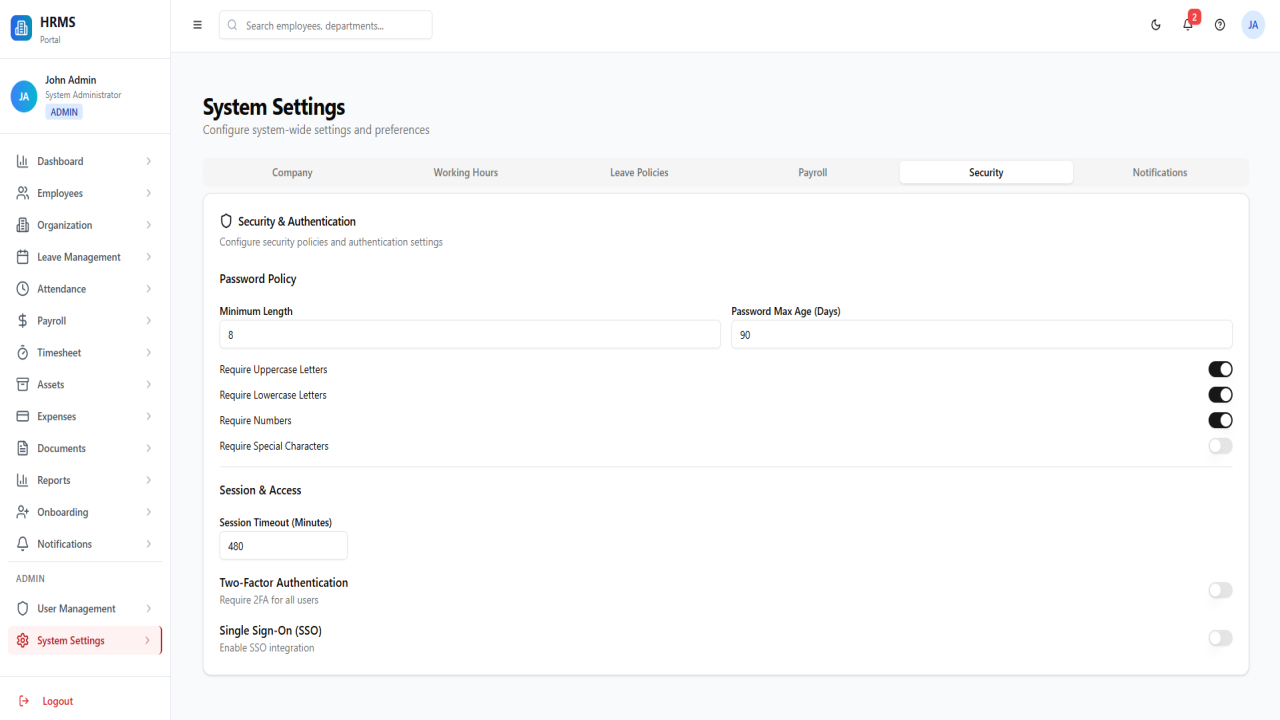This screenshot has width=1280, height=720.
Task: Enable Require Special Characters switch
Action: pyautogui.click(x=1220, y=446)
